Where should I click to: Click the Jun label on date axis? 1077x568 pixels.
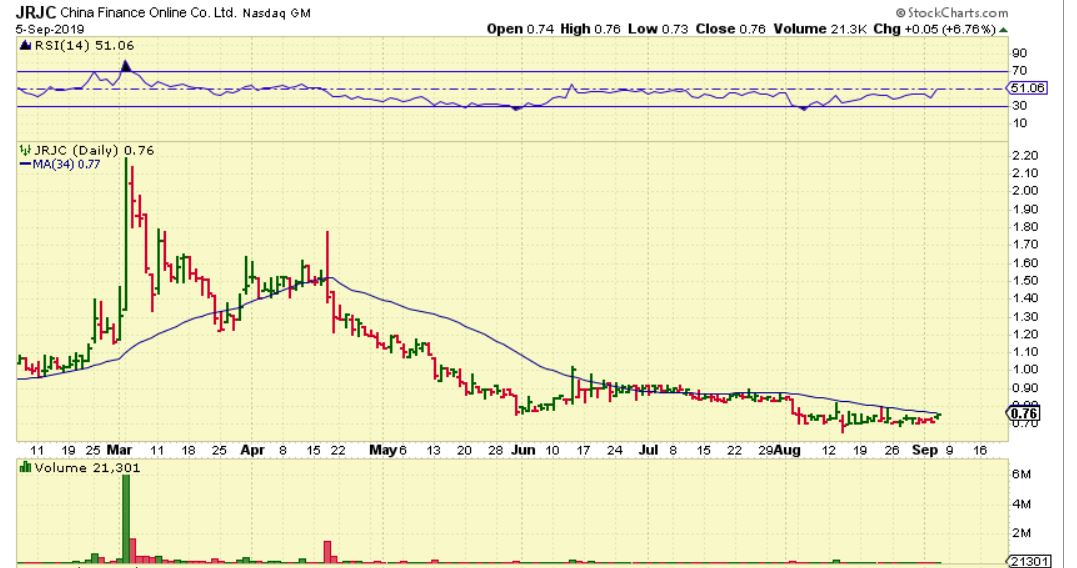523,451
